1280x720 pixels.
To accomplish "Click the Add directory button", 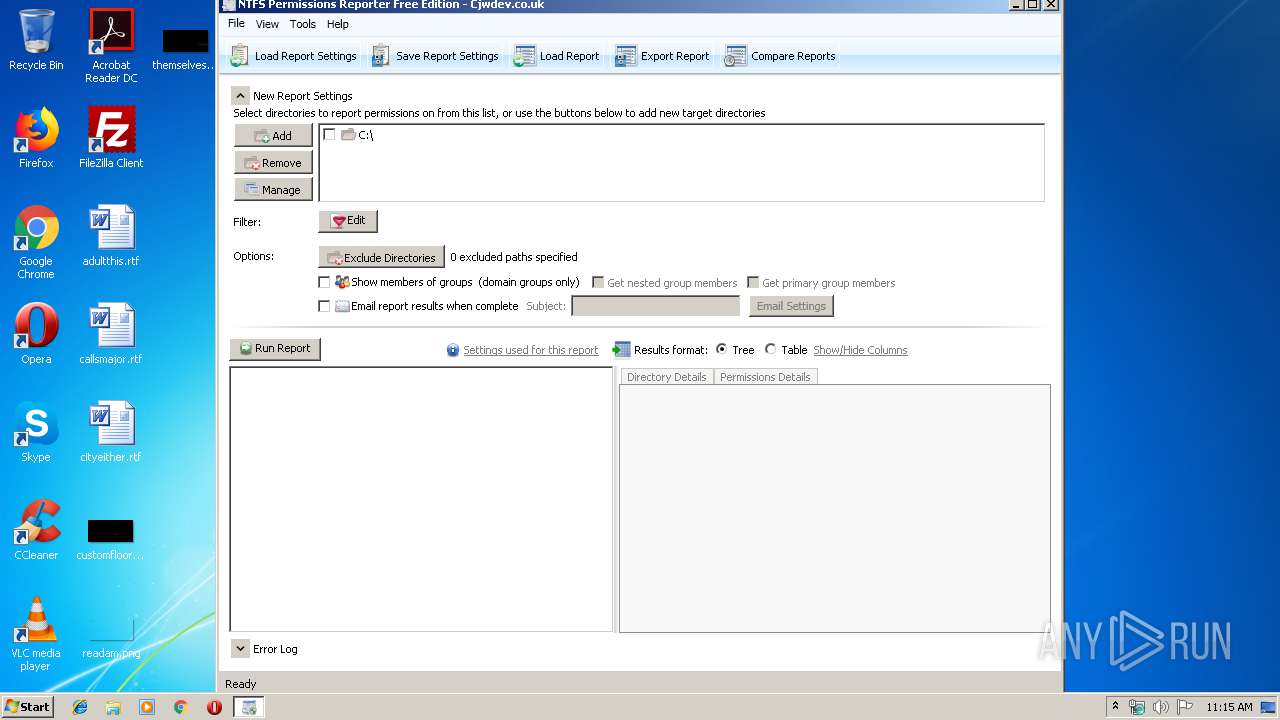I will [x=273, y=136].
